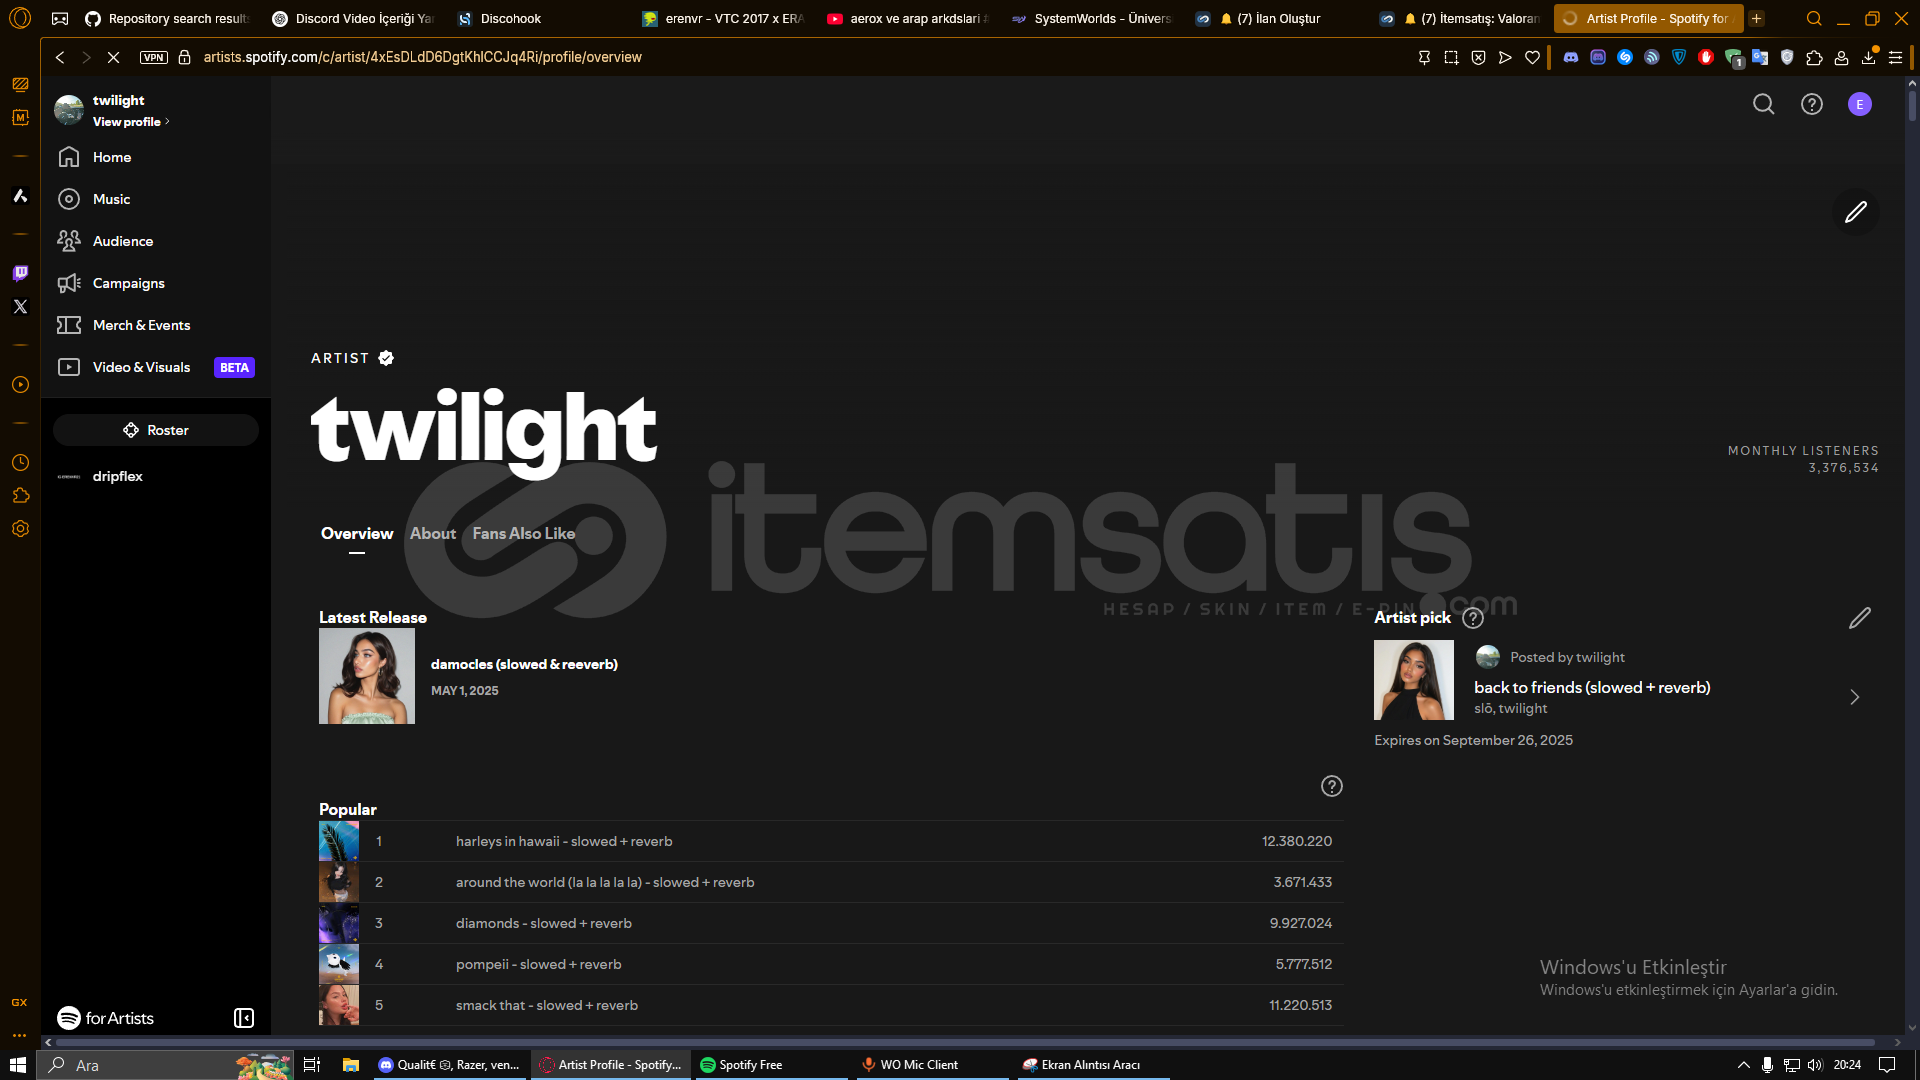Screen dimensions: 1920x1080
Task: Open browser downloads icon
Action: [x=1868, y=57]
